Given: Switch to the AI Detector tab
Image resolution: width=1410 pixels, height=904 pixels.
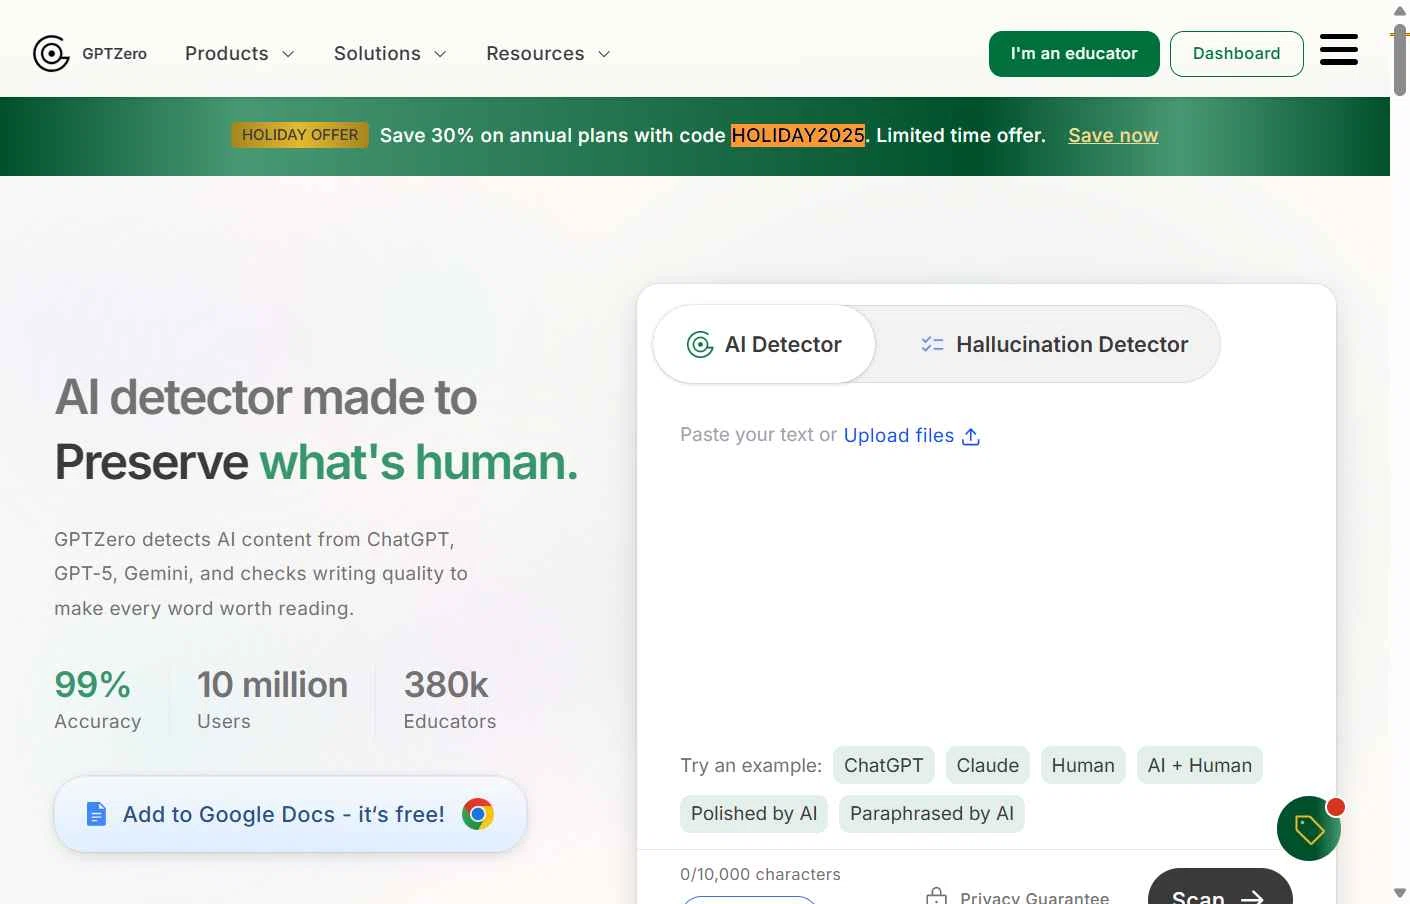Looking at the screenshot, I should pyautogui.click(x=765, y=344).
